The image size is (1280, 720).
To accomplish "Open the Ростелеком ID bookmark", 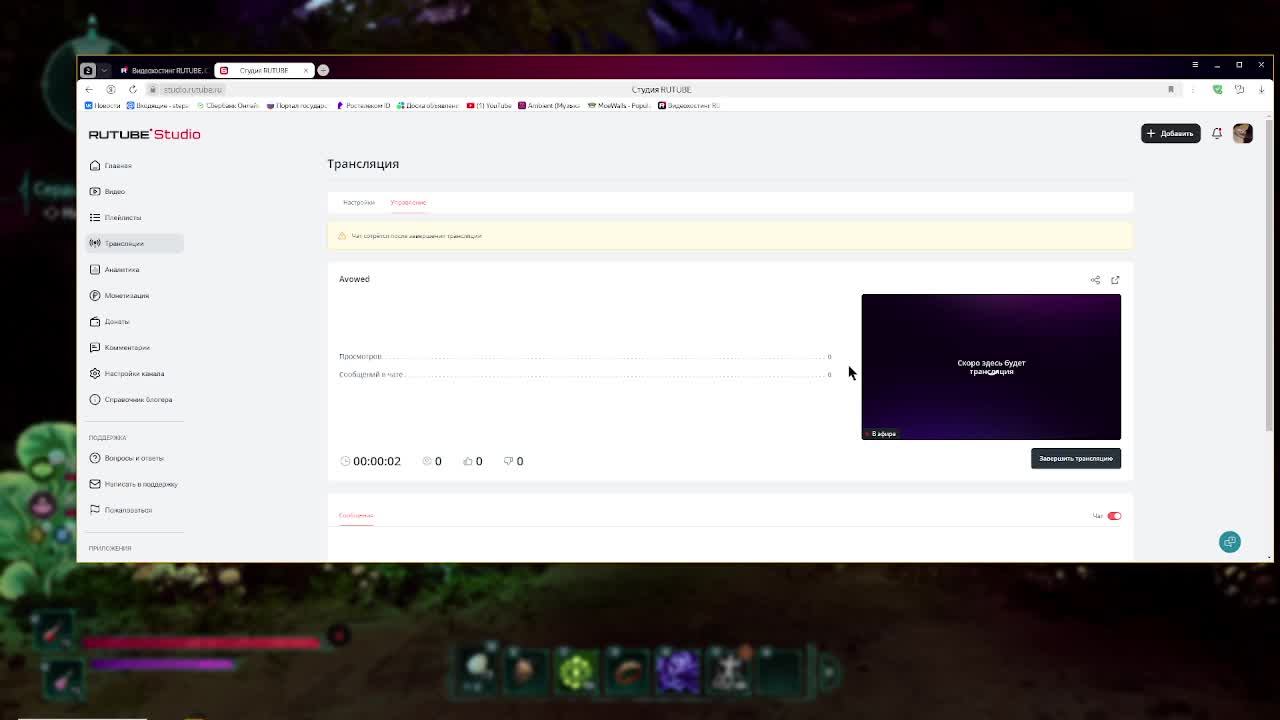I will tap(364, 105).
